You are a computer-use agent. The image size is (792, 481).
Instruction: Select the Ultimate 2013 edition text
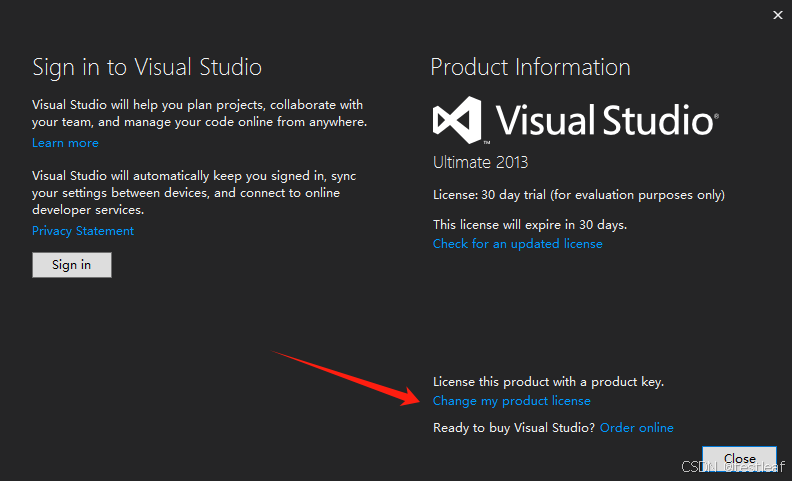point(480,162)
